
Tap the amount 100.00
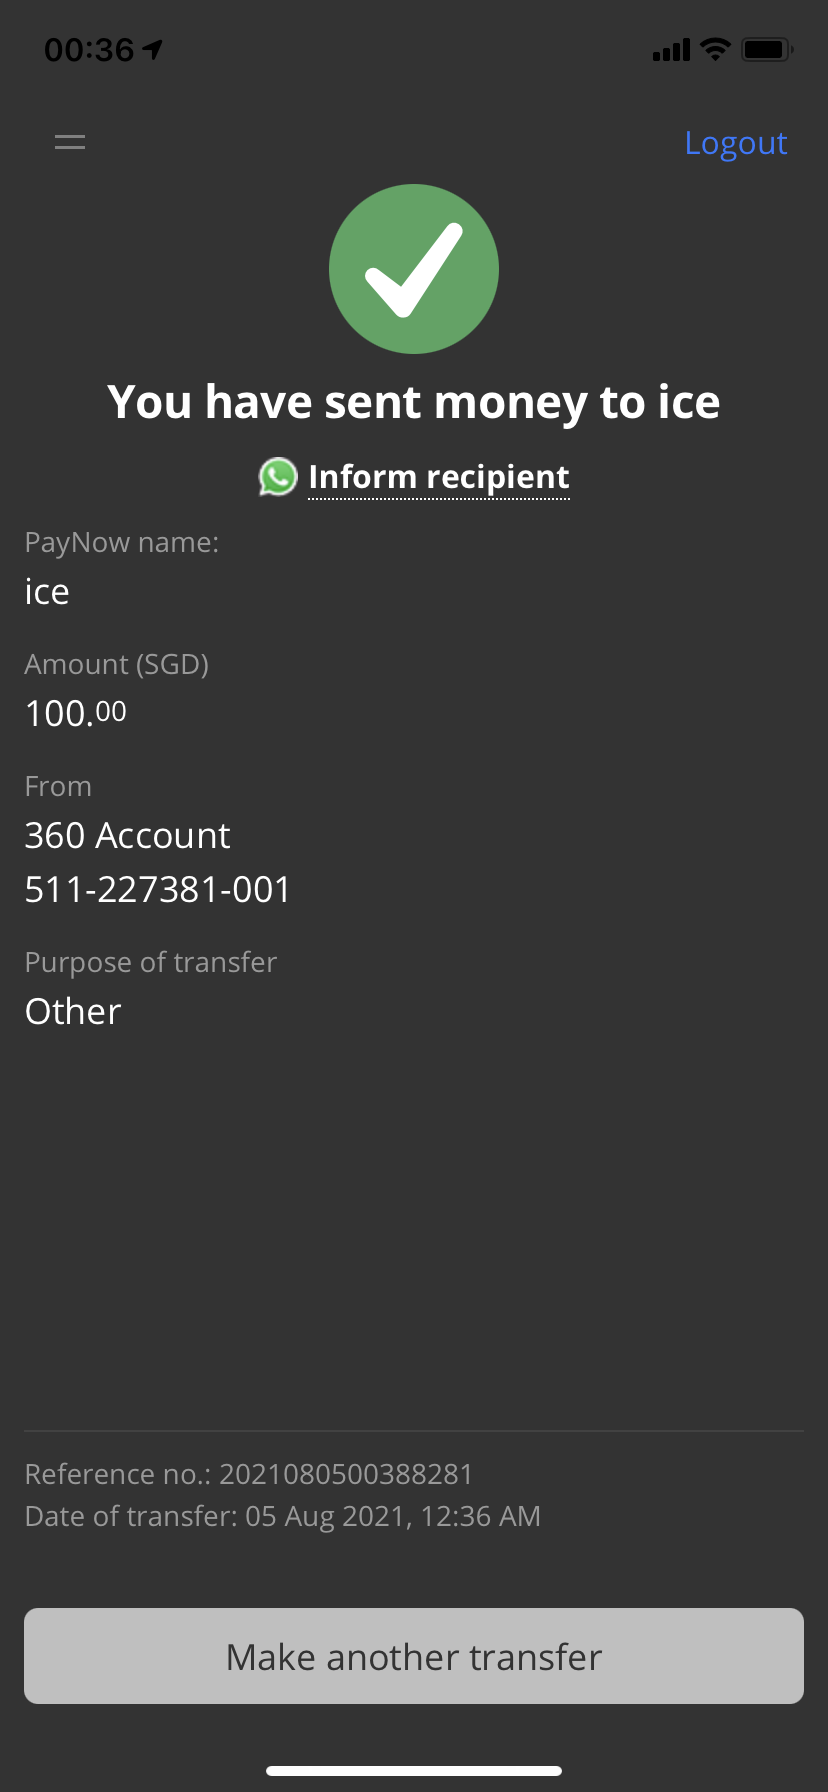pos(76,713)
